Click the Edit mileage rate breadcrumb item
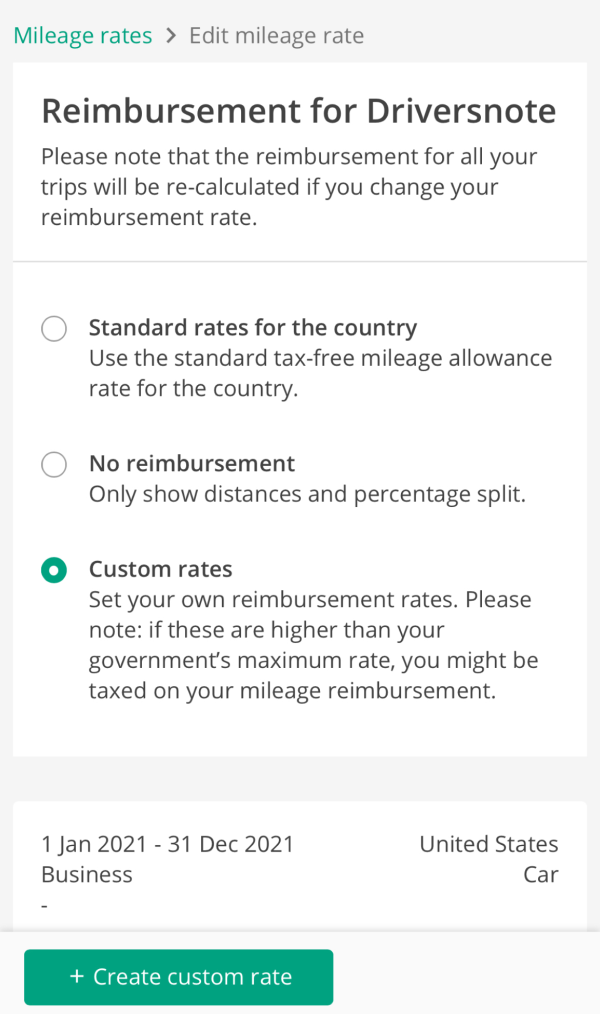Screen dimensions: 600x1014 tap(276, 35)
